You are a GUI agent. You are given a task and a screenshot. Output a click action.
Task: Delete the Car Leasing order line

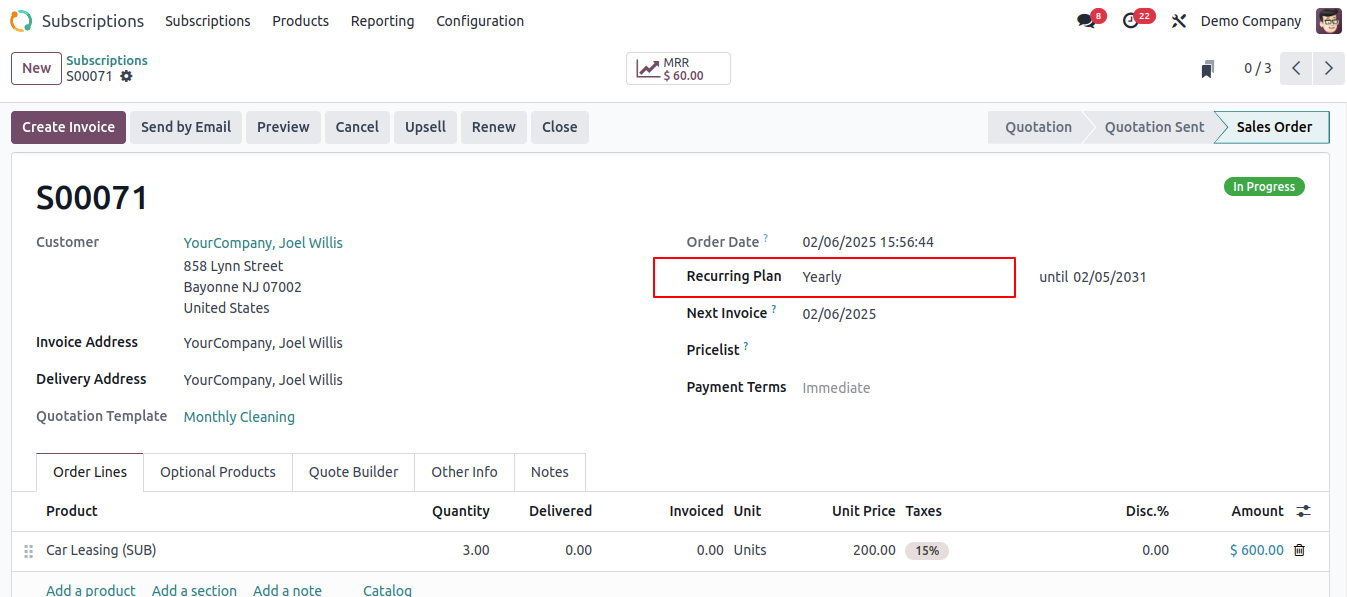point(1299,550)
